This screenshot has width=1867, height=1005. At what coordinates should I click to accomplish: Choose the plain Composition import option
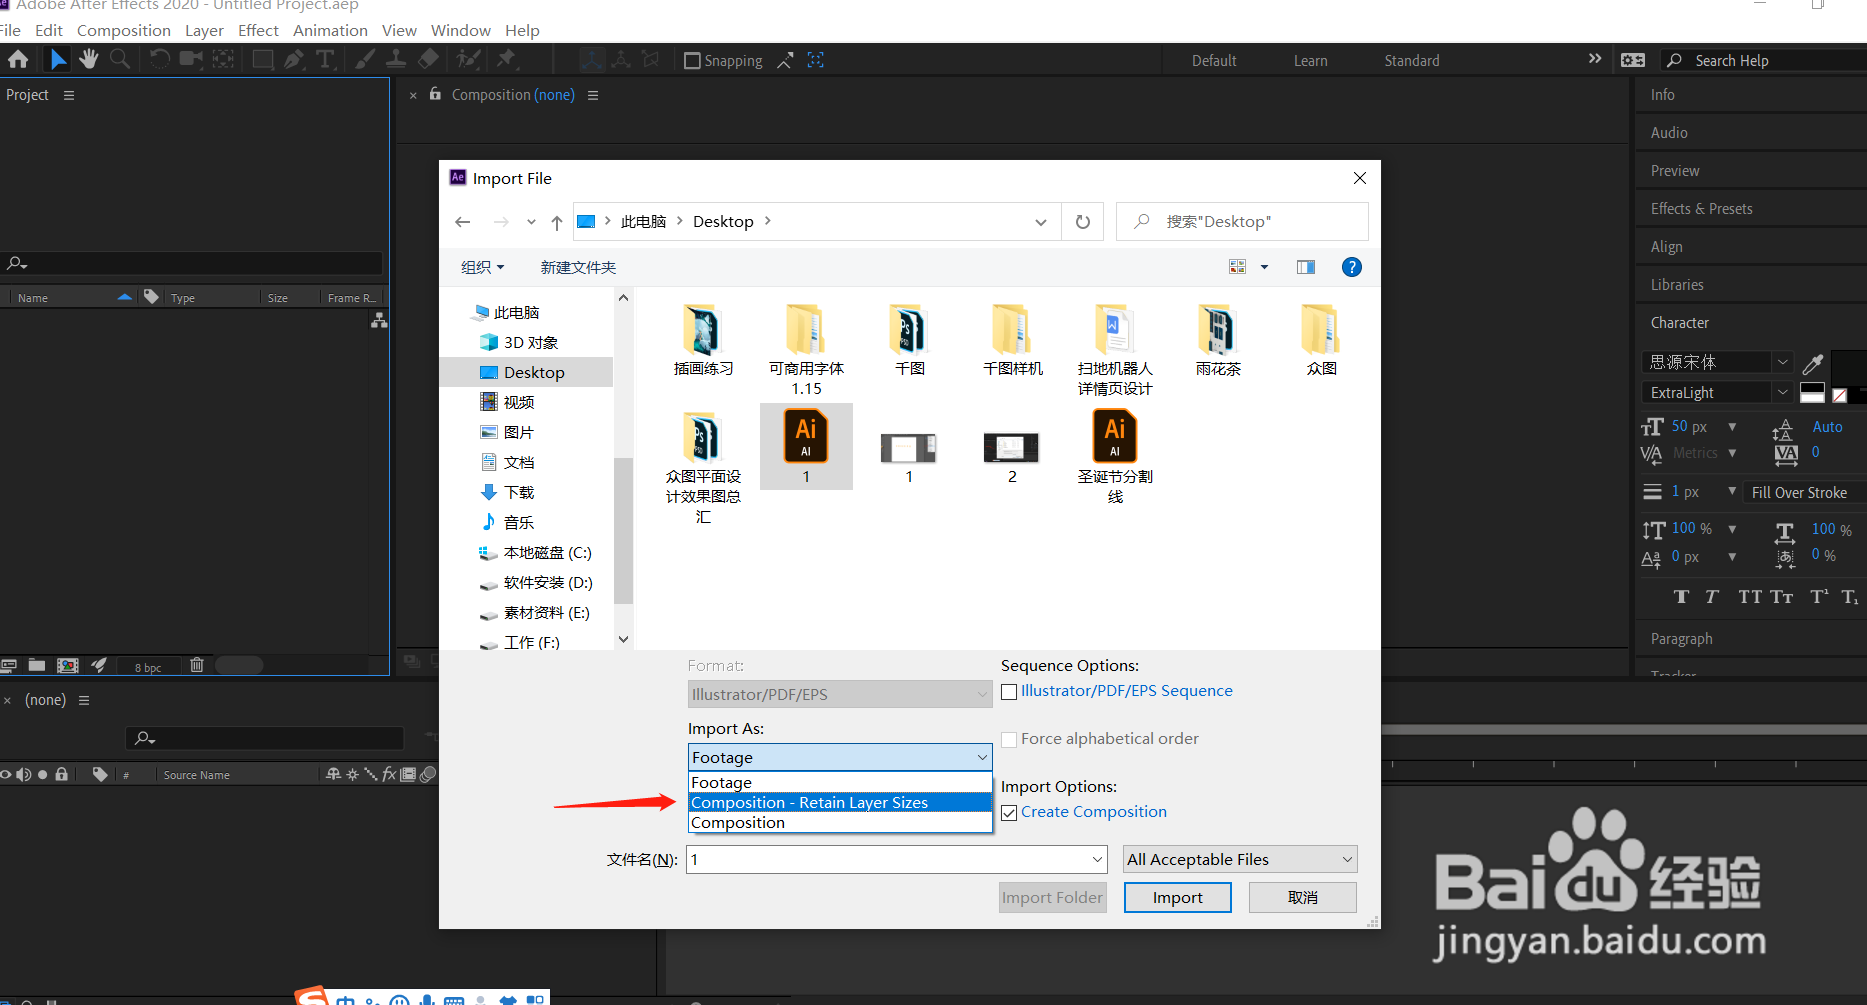pos(840,823)
